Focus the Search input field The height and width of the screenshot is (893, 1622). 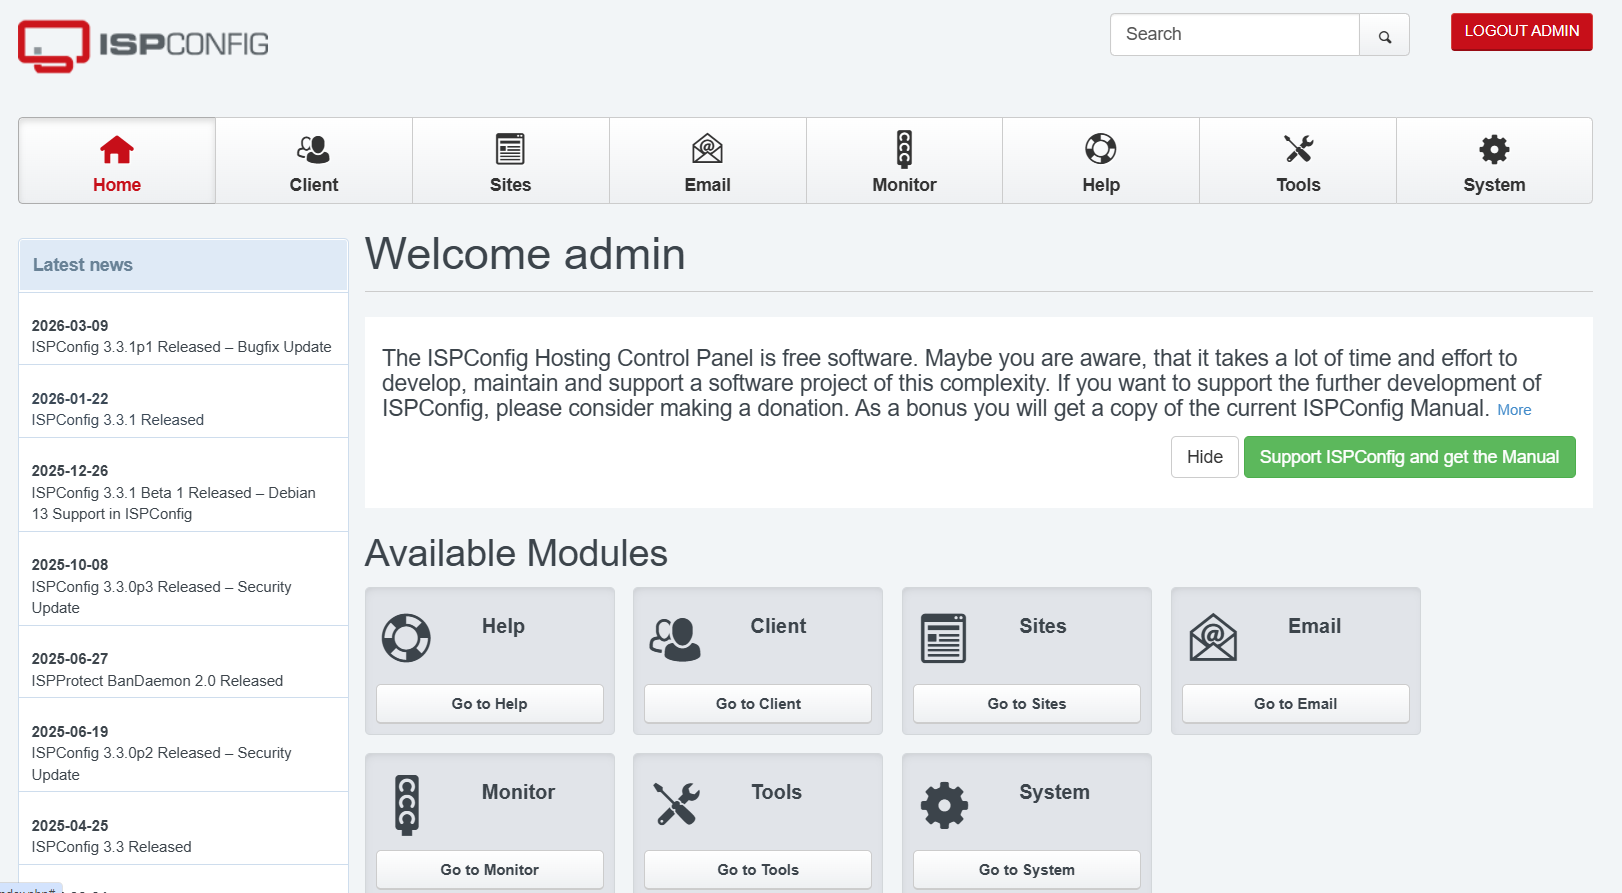coord(1234,35)
